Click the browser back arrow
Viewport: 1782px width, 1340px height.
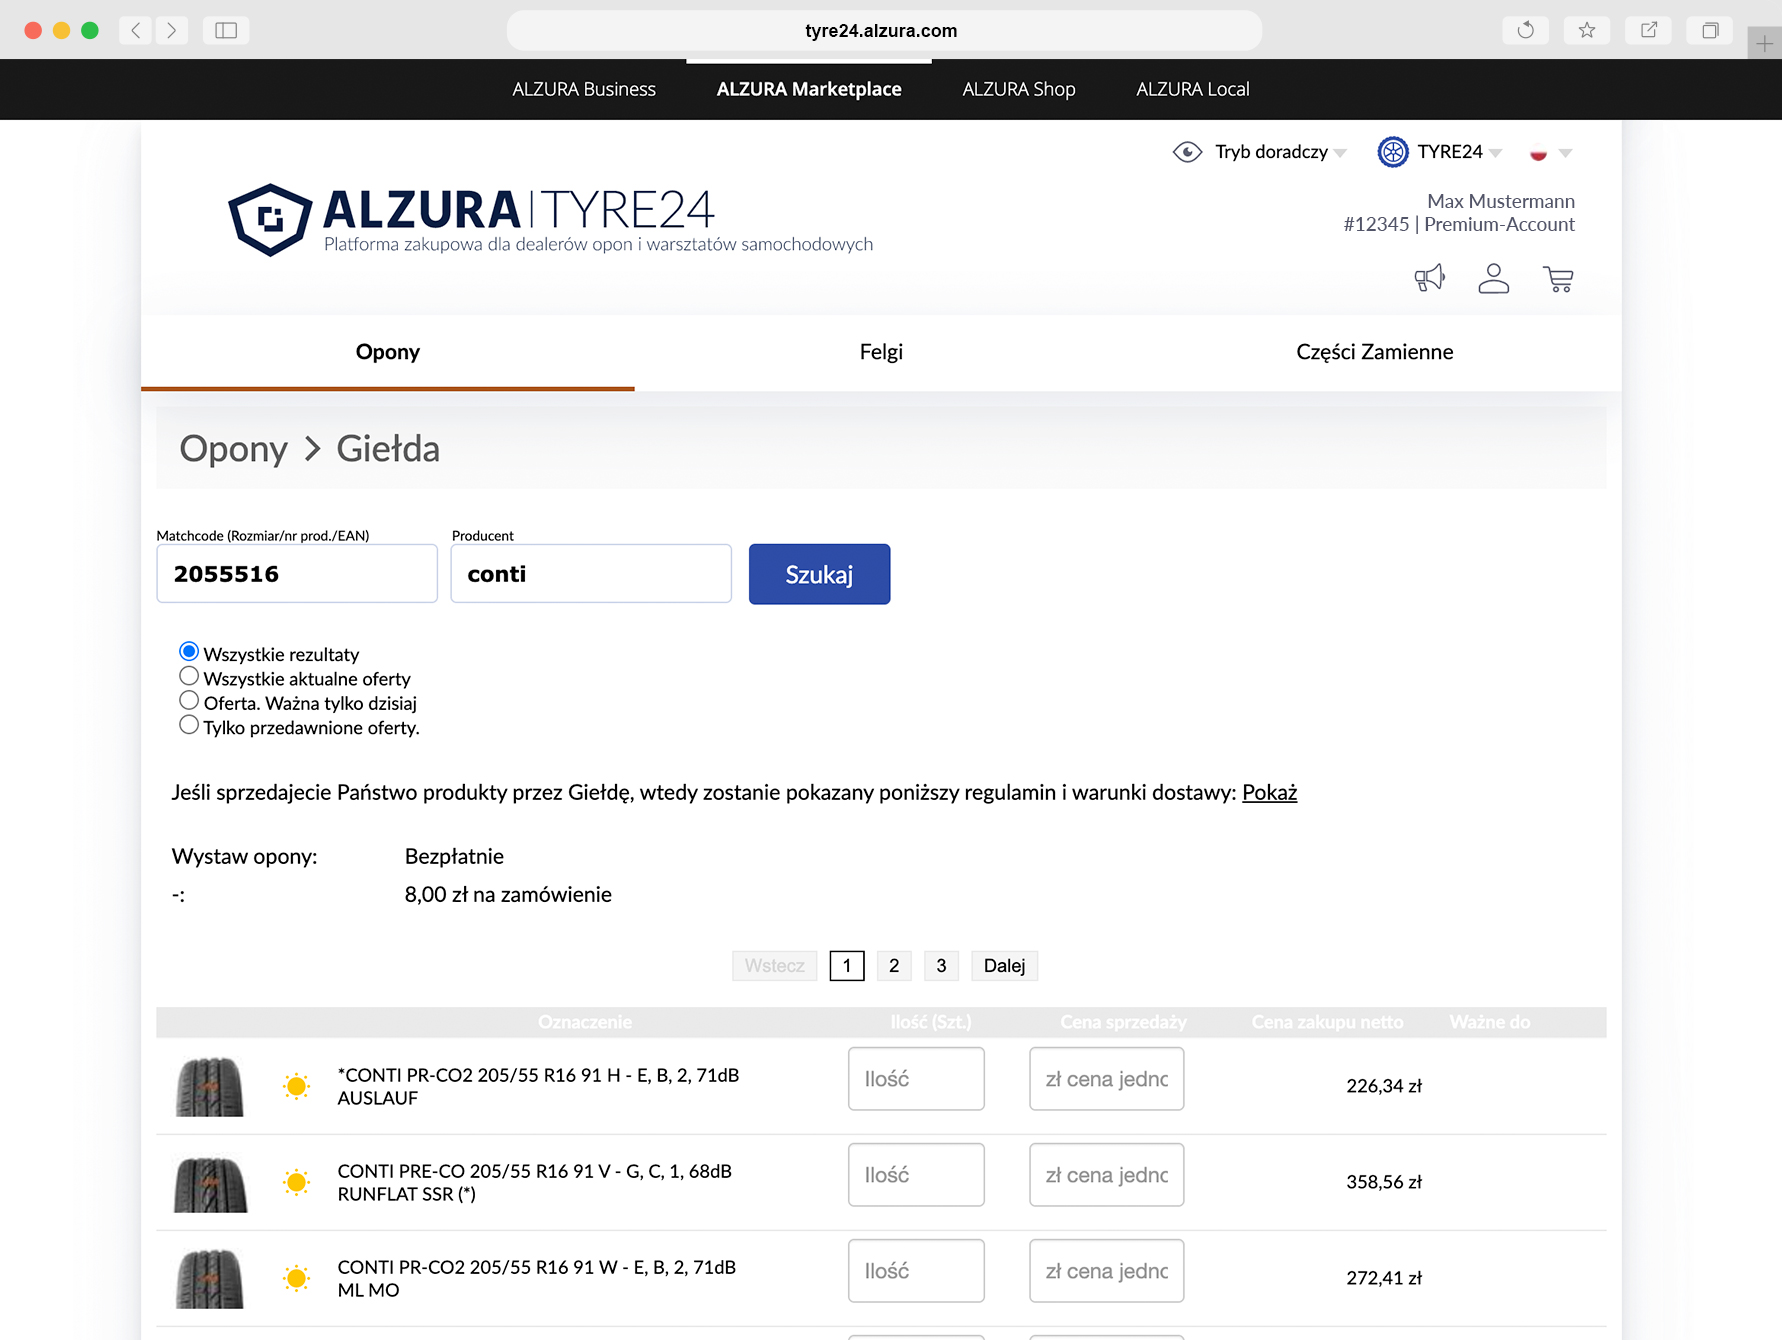click(x=136, y=30)
